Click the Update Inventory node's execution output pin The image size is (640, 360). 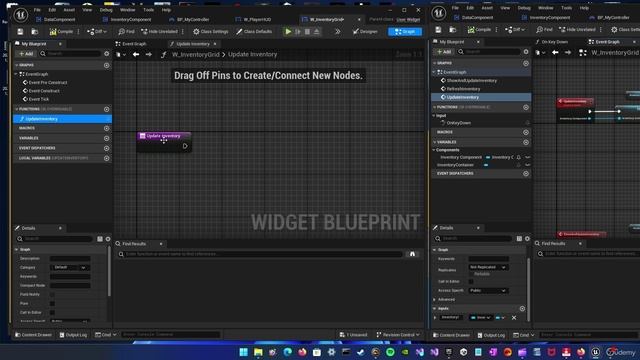(185, 146)
